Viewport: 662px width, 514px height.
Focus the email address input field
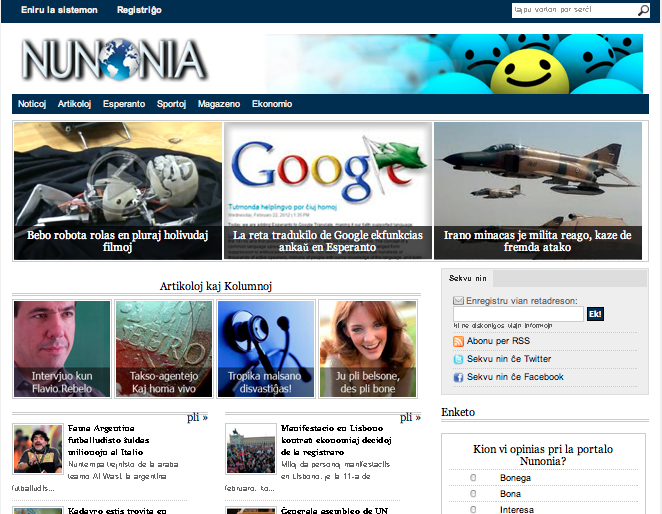(518, 314)
